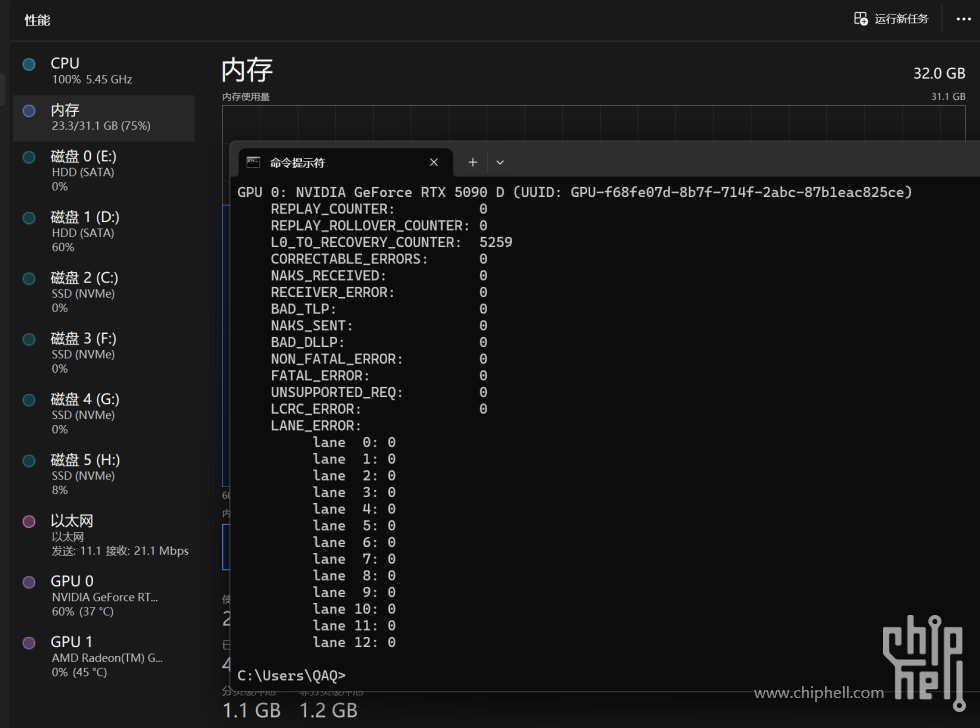Screen dimensions: 980x728
Task: Close the 命令提示符 tab
Action: point(434,162)
